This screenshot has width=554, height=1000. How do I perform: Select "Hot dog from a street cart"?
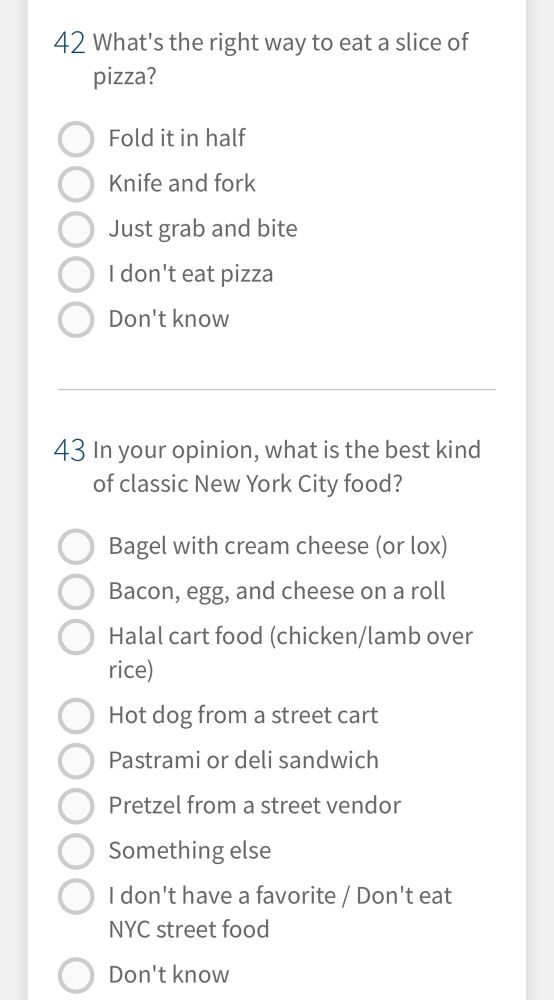click(76, 716)
